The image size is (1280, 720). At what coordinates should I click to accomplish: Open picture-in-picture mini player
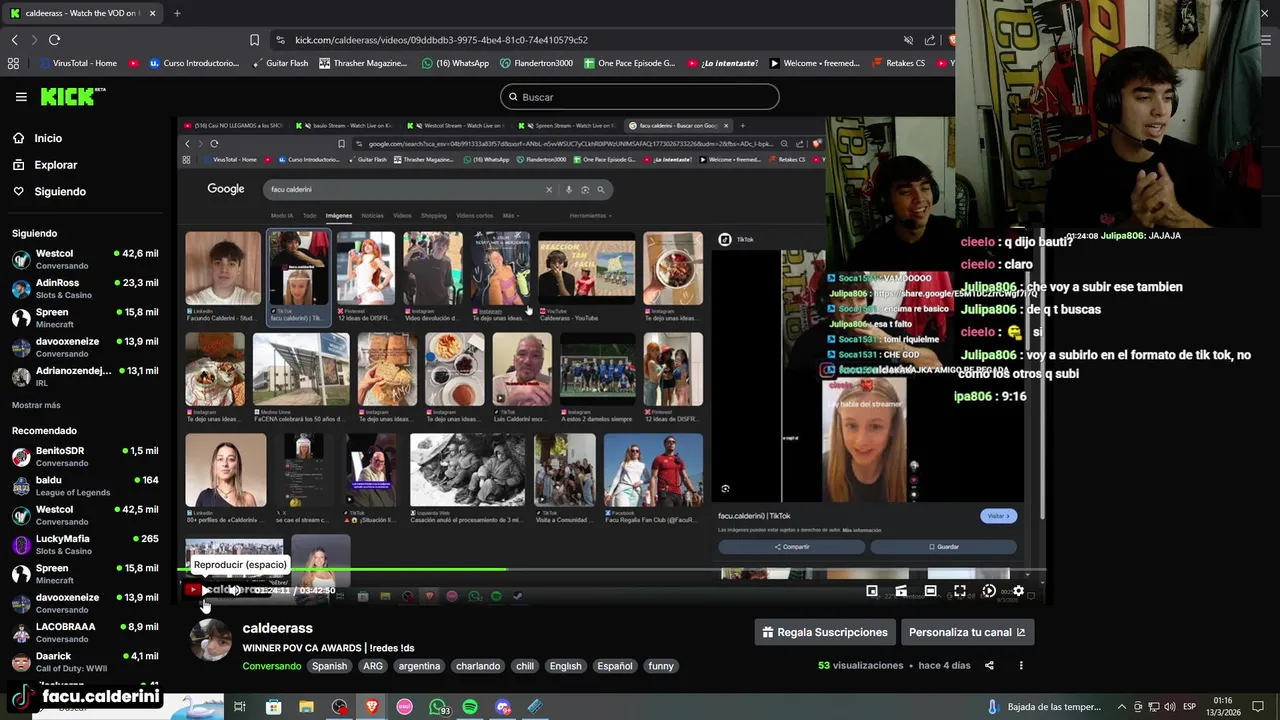(x=872, y=591)
